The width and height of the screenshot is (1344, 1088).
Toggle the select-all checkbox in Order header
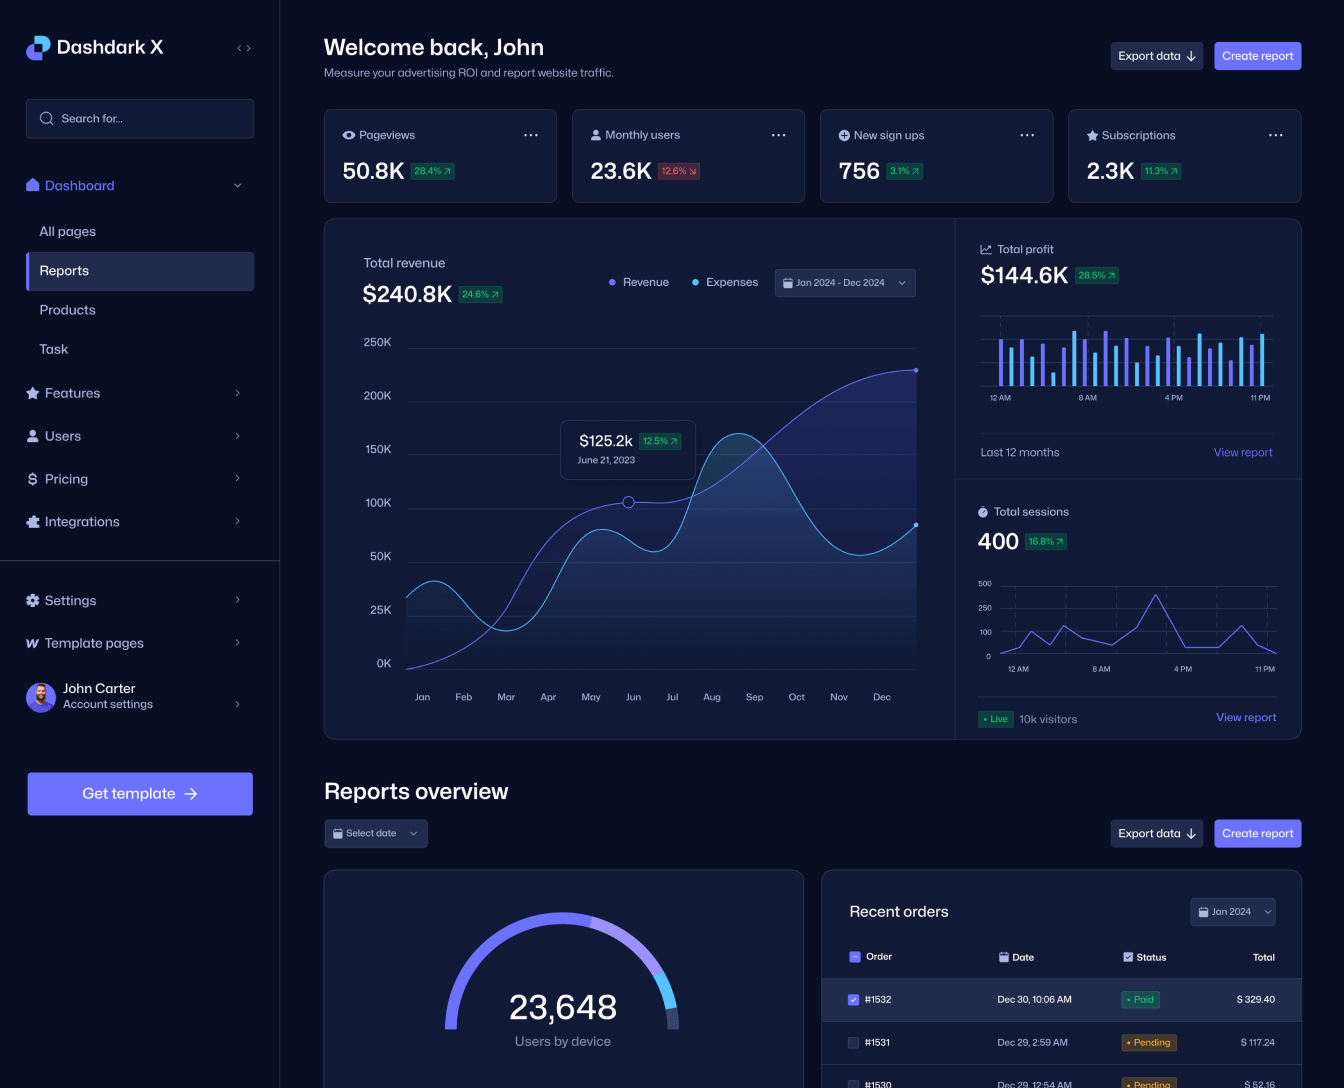point(853,957)
